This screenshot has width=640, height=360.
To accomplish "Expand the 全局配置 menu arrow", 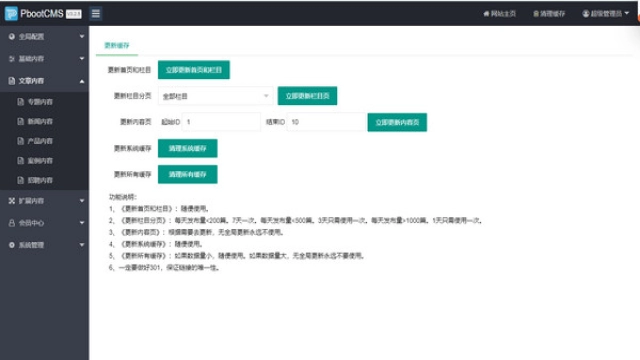I will click(82, 37).
